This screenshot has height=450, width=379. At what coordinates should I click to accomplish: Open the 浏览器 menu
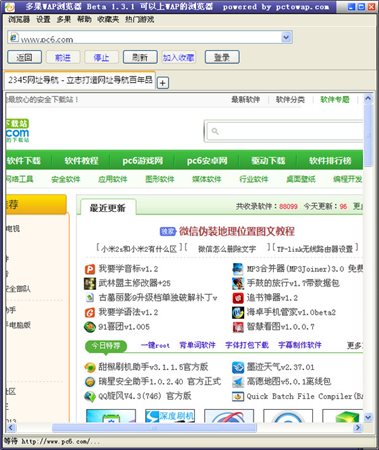pos(19,20)
